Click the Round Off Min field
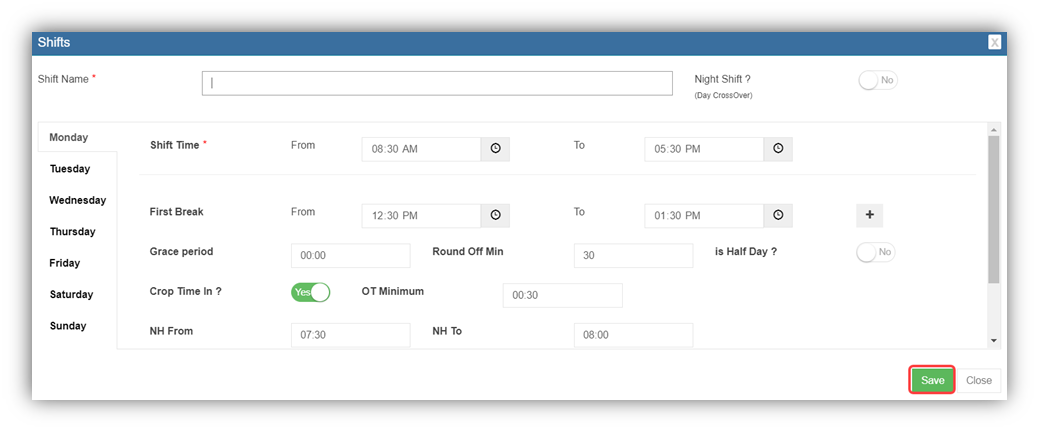Image resolution: width=1039 pixels, height=432 pixels. click(633, 256)
